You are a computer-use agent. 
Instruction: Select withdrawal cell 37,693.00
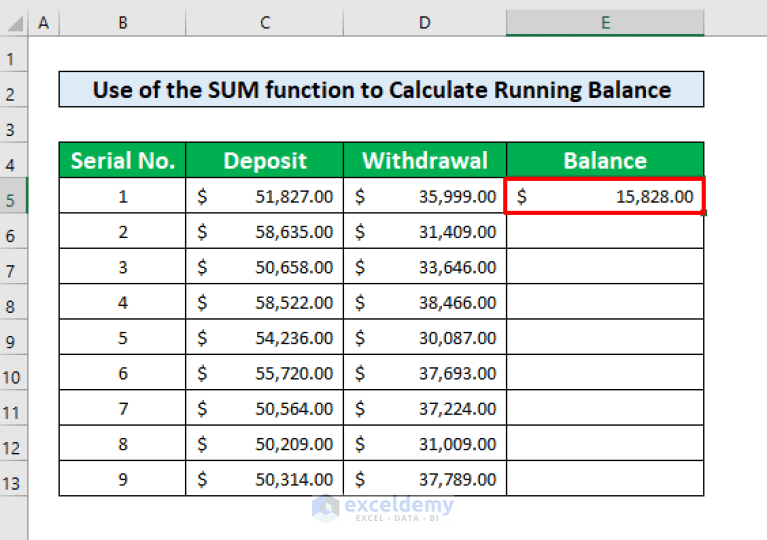pyautogui.click(x=425, y=373)
